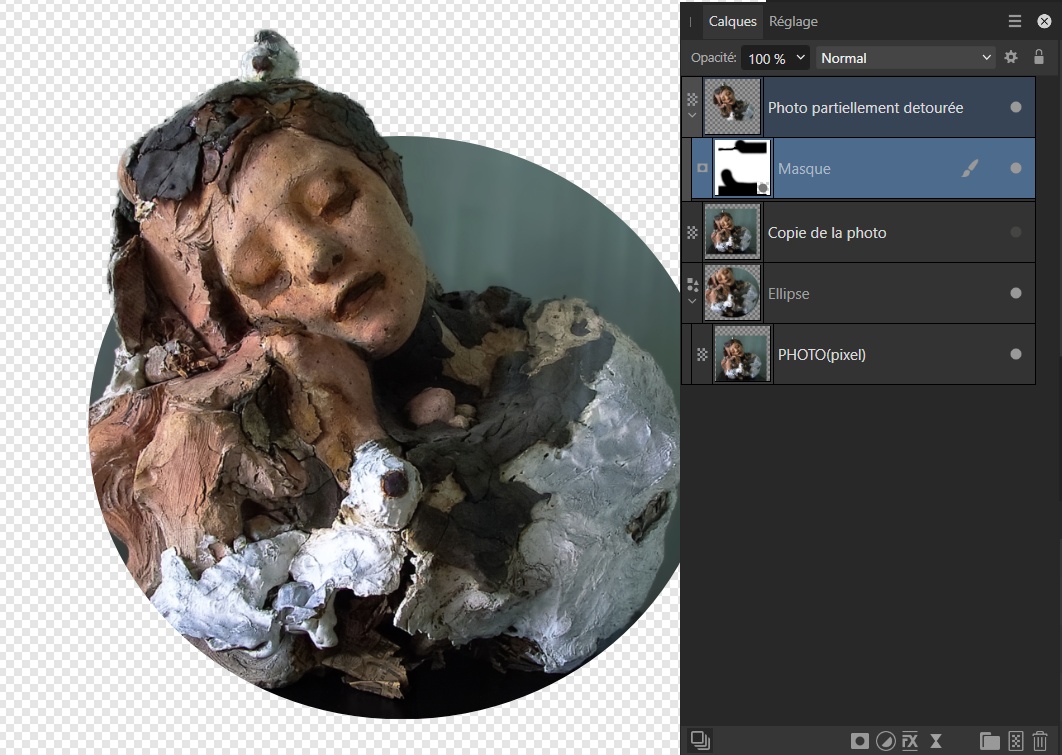Click the Ellipse layer thumbnail
1062x755 pixels.
(732, 293)
